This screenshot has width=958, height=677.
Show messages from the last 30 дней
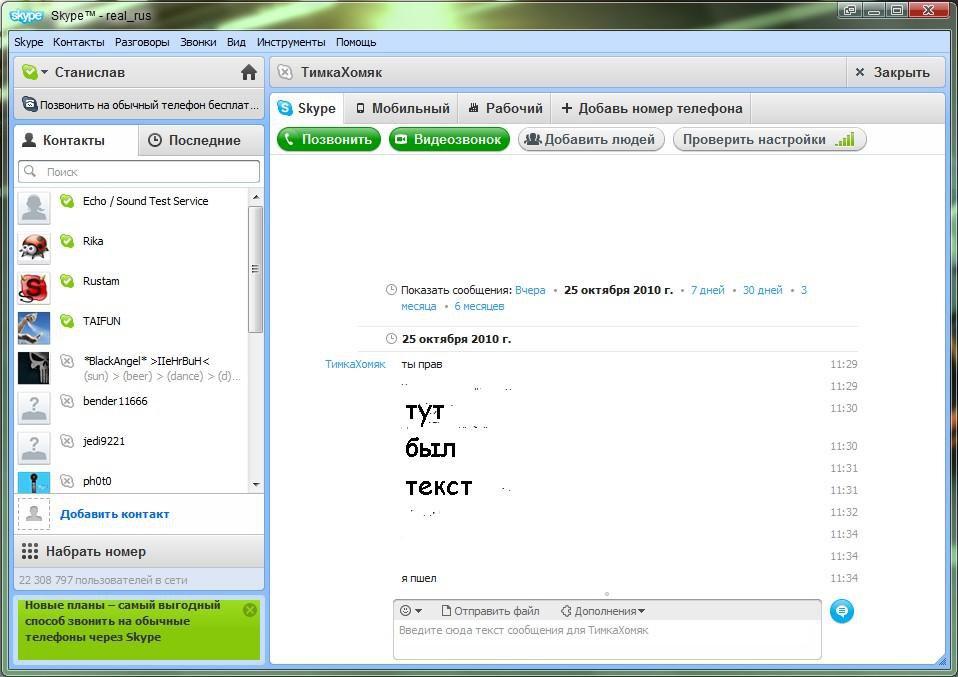762,290
